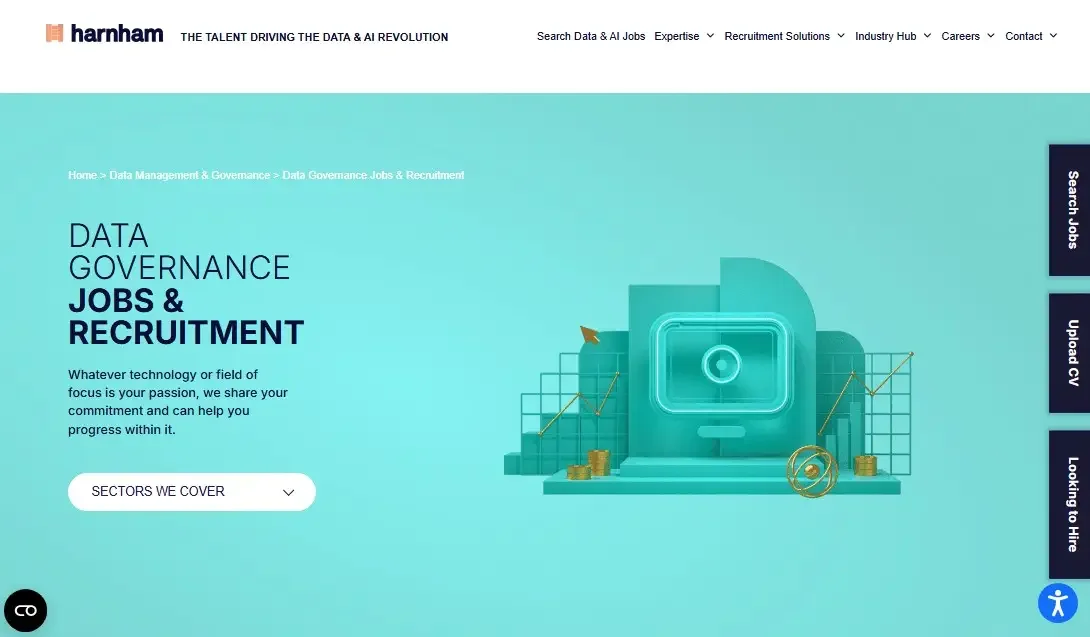Open the Recruitment Solutions menu
Image resolution: width=1090 pixels, height=637 pixels.
[x=776, y=36]
